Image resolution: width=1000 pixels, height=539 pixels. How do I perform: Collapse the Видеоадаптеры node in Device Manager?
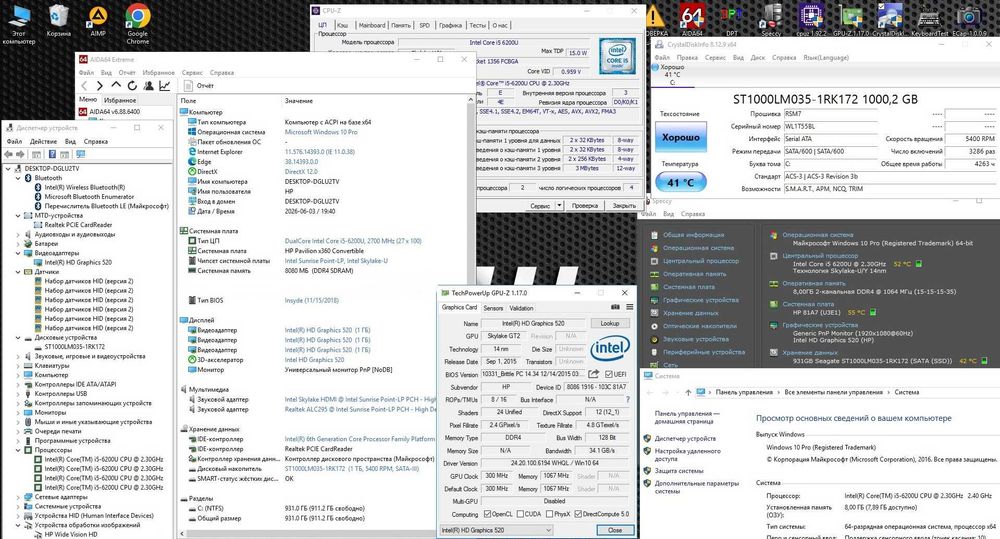coord(18,253)
